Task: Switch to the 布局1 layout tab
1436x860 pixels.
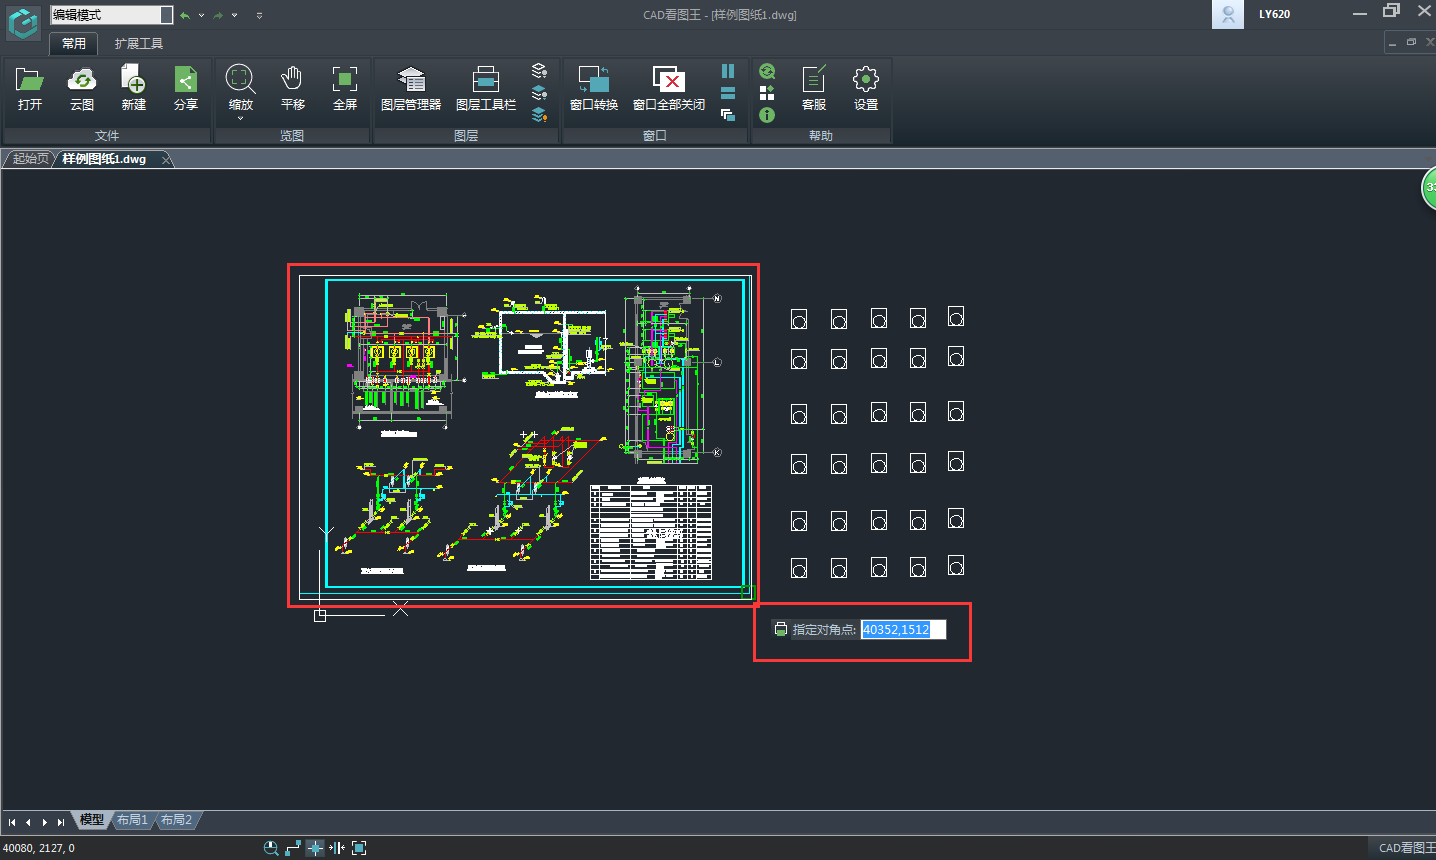Action: point(132,820)
